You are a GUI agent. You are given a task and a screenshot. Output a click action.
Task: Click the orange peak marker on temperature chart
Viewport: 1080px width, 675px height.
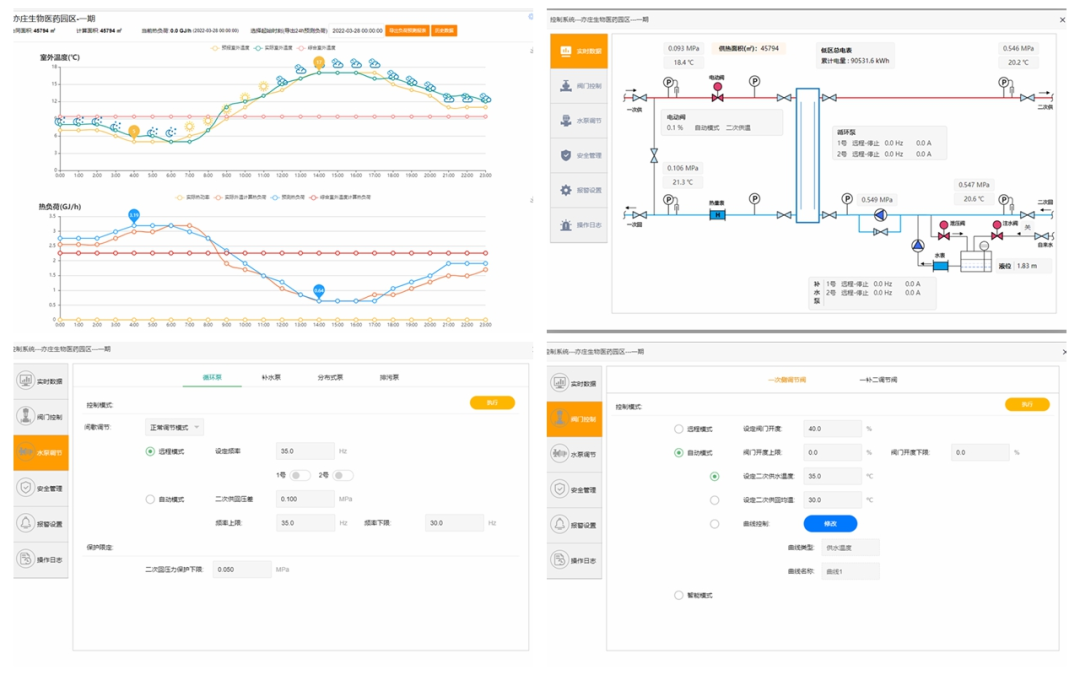(x=319, y=63)
